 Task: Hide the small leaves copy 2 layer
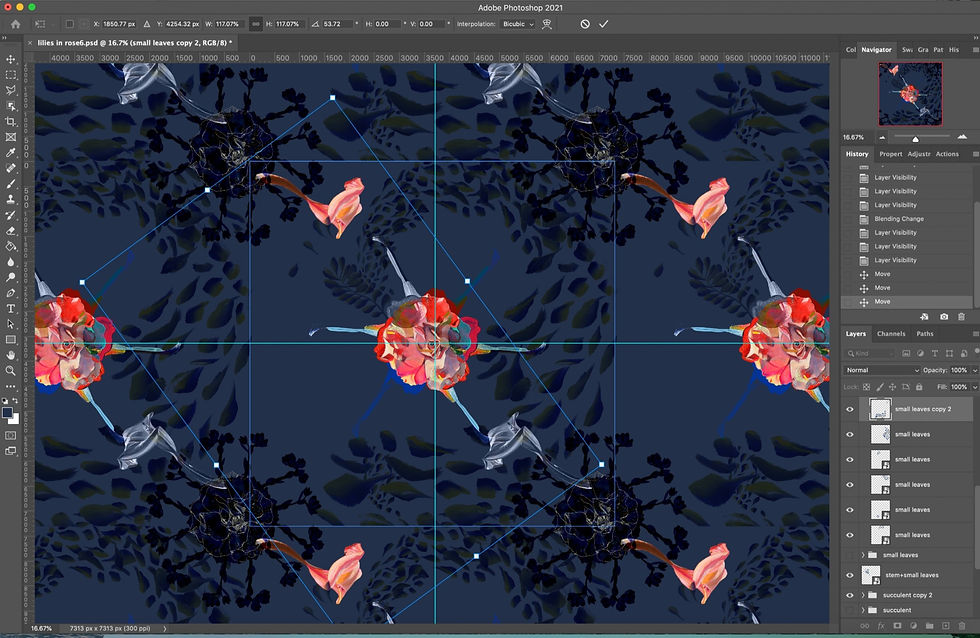tap(850, 409)
